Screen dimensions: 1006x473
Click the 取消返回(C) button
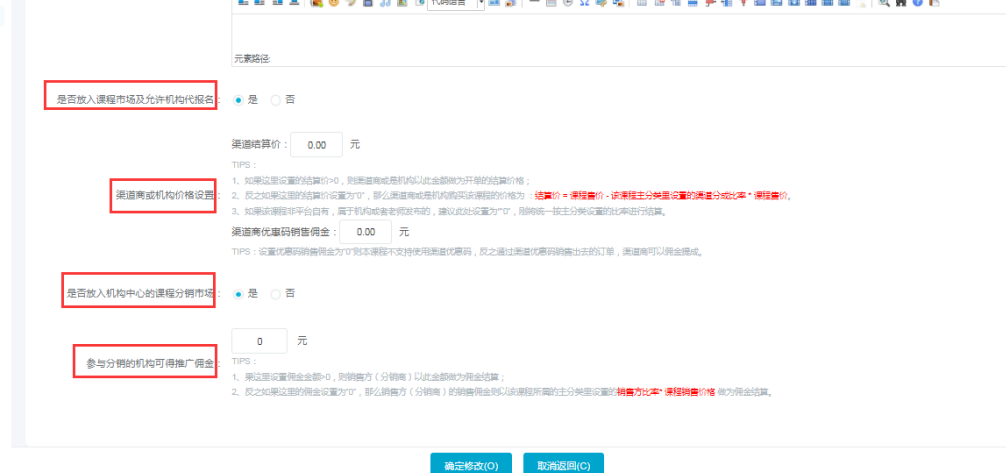(563, 465)
